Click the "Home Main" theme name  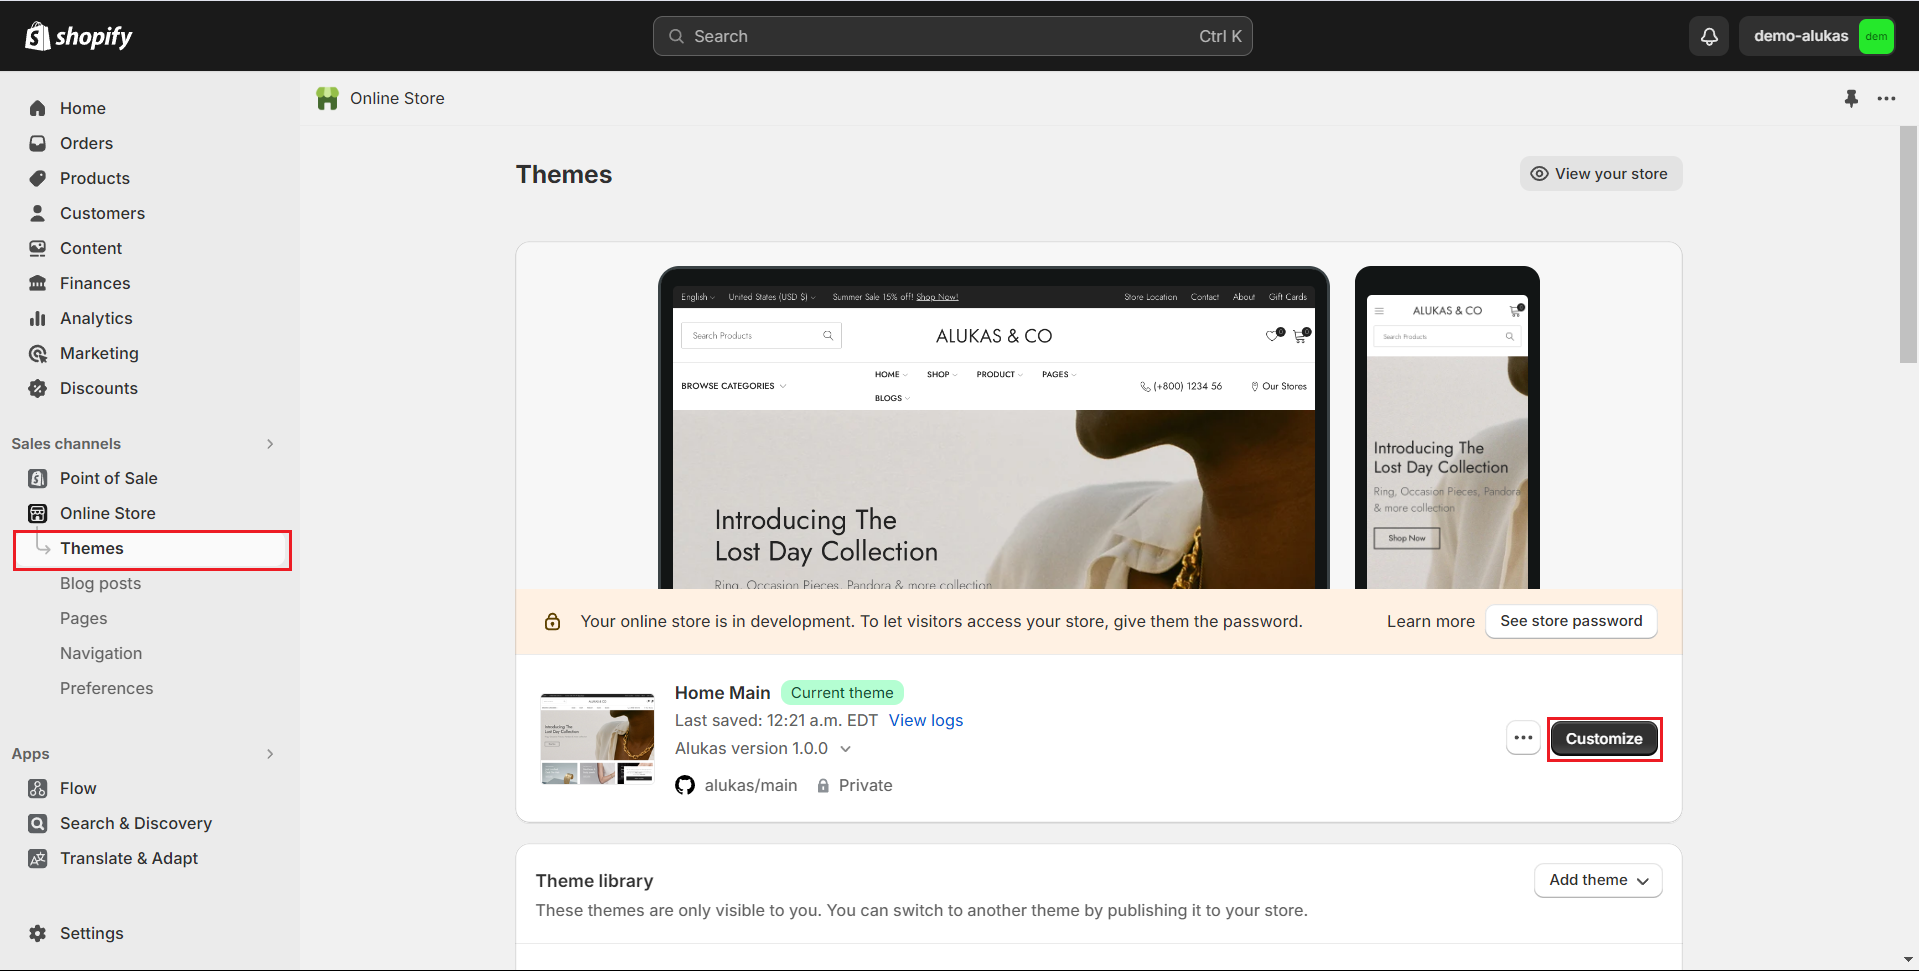722,693
